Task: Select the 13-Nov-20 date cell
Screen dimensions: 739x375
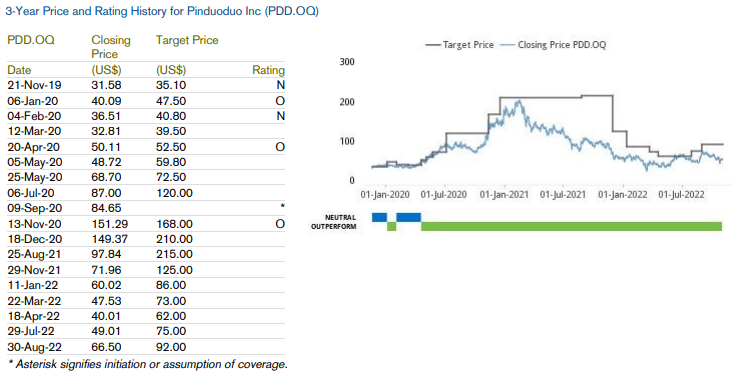Action: (x=35, y=224)
